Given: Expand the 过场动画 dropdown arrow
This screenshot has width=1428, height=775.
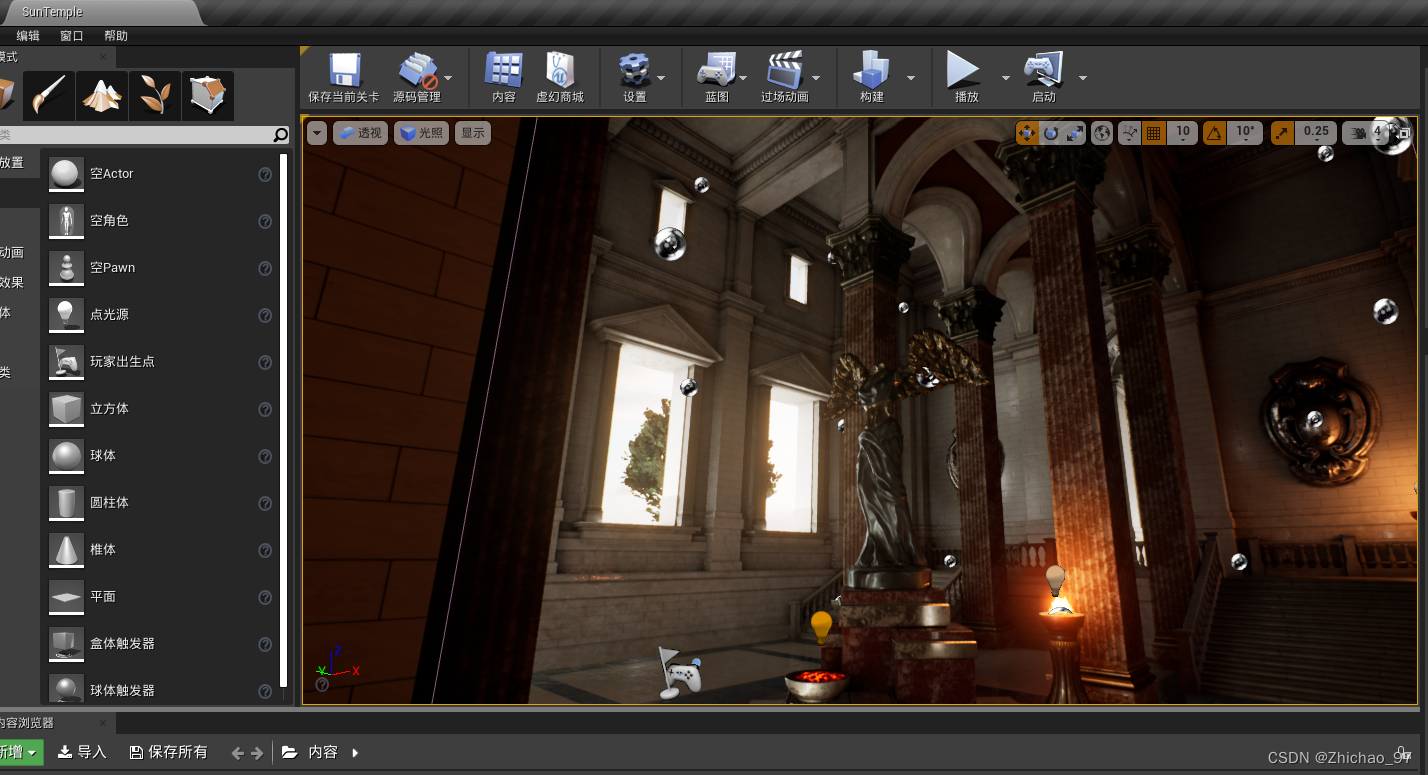Looking at the screenshot, I should [816, 78].
